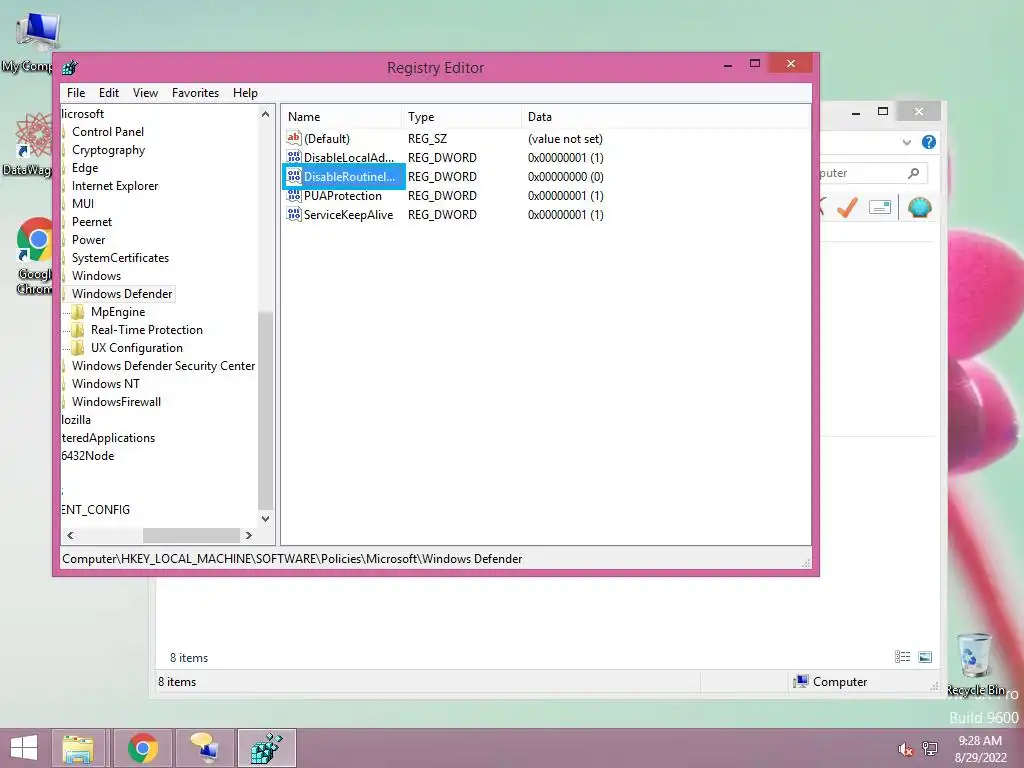The width and height of the screenshot is (1024, 768).
Task: Open the network computers taskbar icon
Action: [x=204, y=748]
